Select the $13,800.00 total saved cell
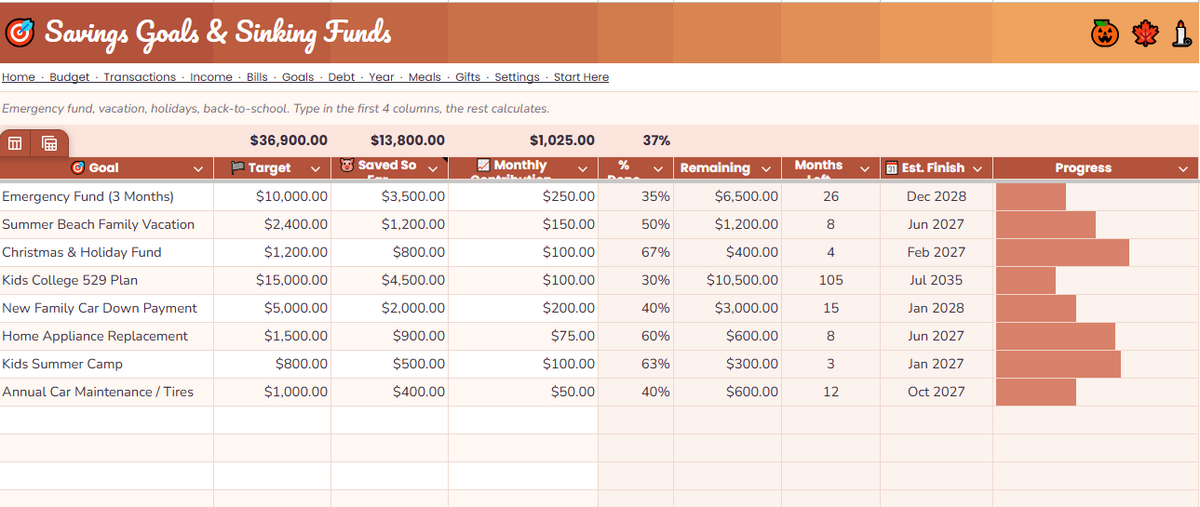 (x=390, y=141)
